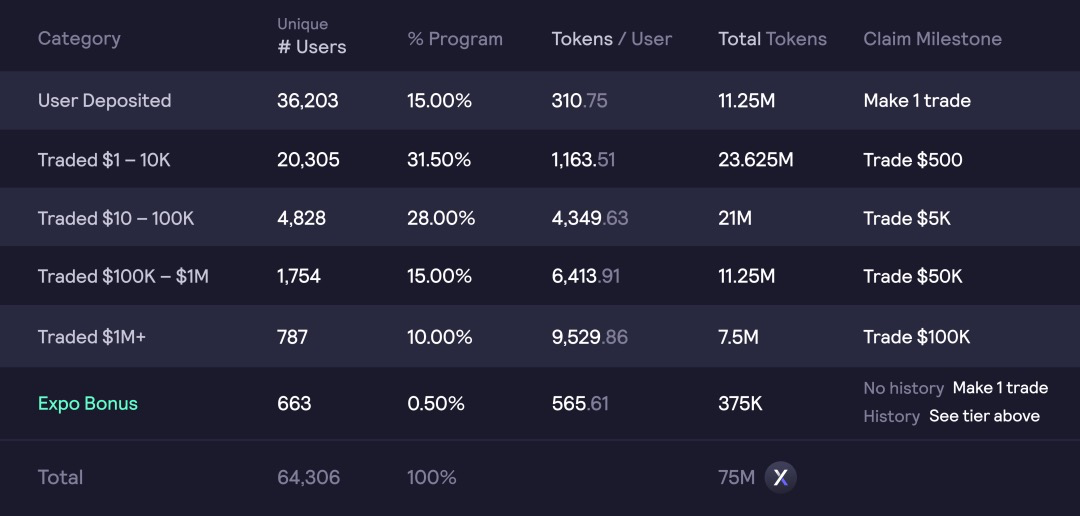
Task: Click the Claim Milestone column header
Action: pyautogui.click(x=933, y=39)
